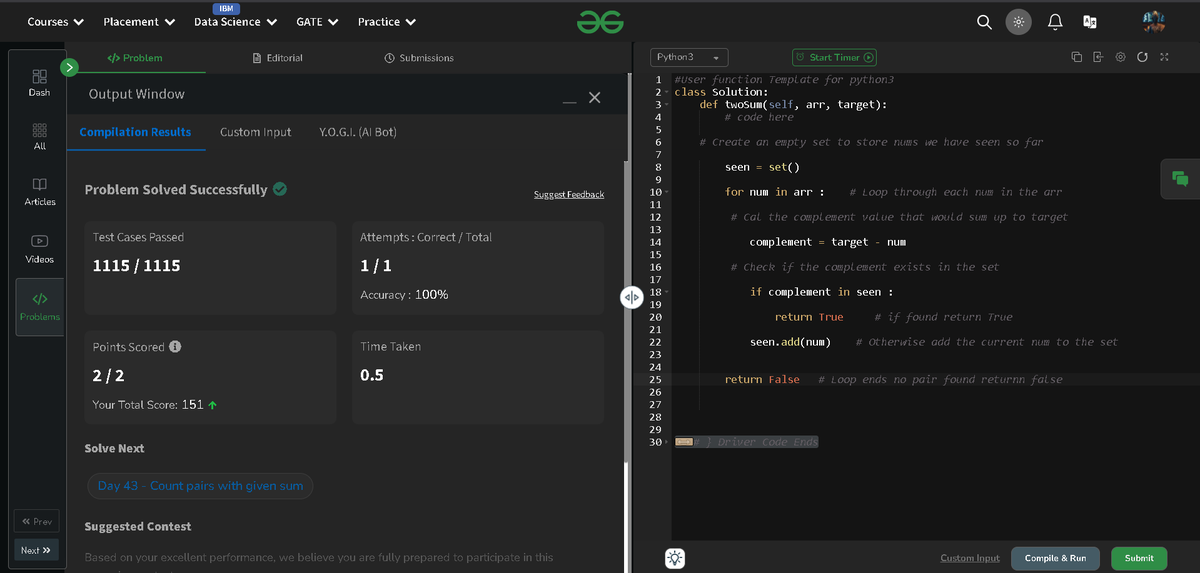Open the Submissions tab
This screenshot has height=573, width=1200.
pyautogui.click(x=419, y=58)
